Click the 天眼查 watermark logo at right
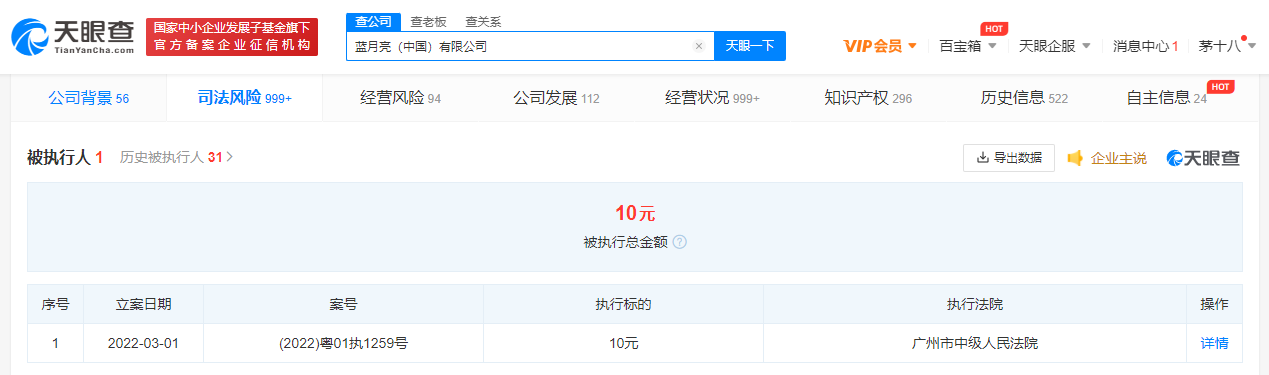 click(x=1203, y=158)
